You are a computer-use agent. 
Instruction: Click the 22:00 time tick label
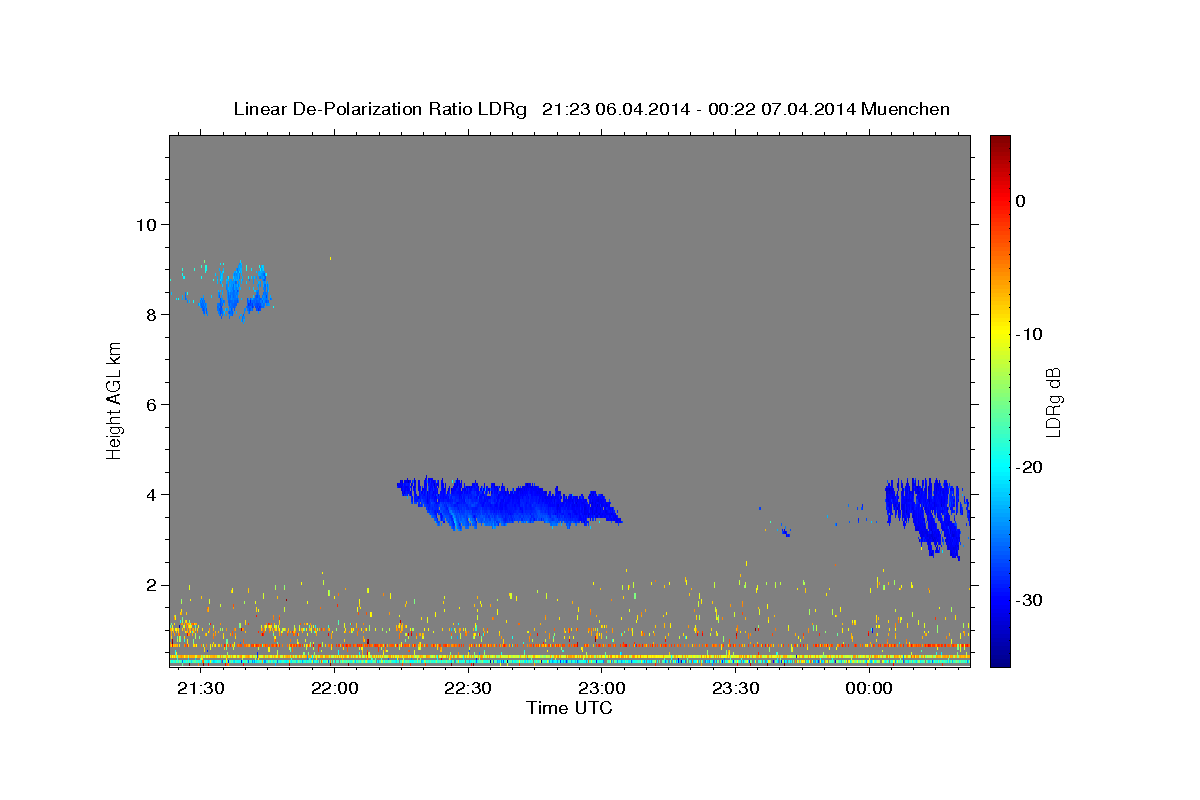pos(334,689)
